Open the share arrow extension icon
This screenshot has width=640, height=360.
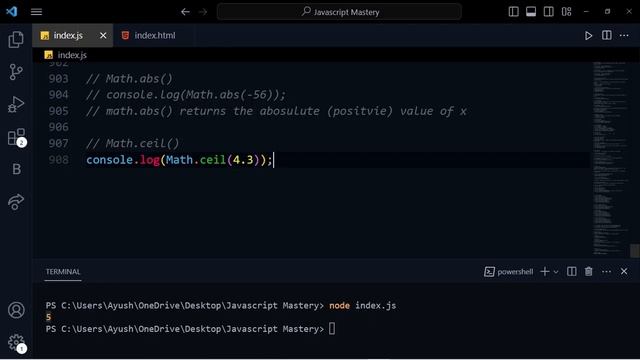point(16,202)
